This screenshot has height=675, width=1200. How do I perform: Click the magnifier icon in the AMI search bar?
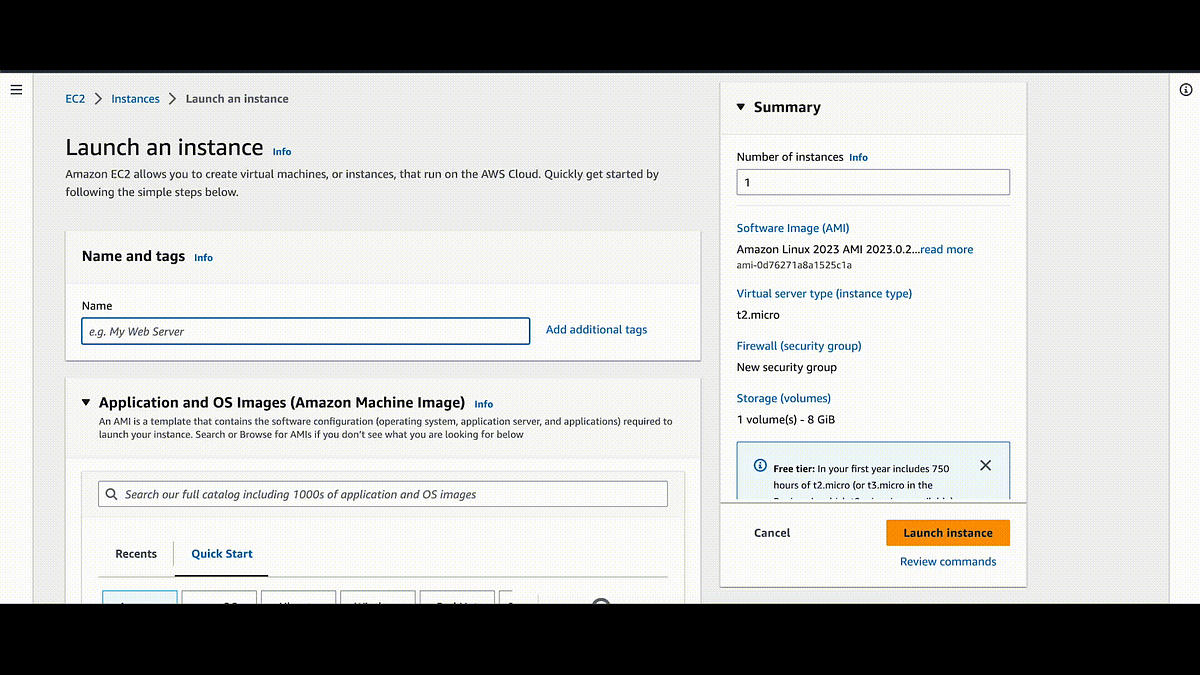tap(111, 493)
